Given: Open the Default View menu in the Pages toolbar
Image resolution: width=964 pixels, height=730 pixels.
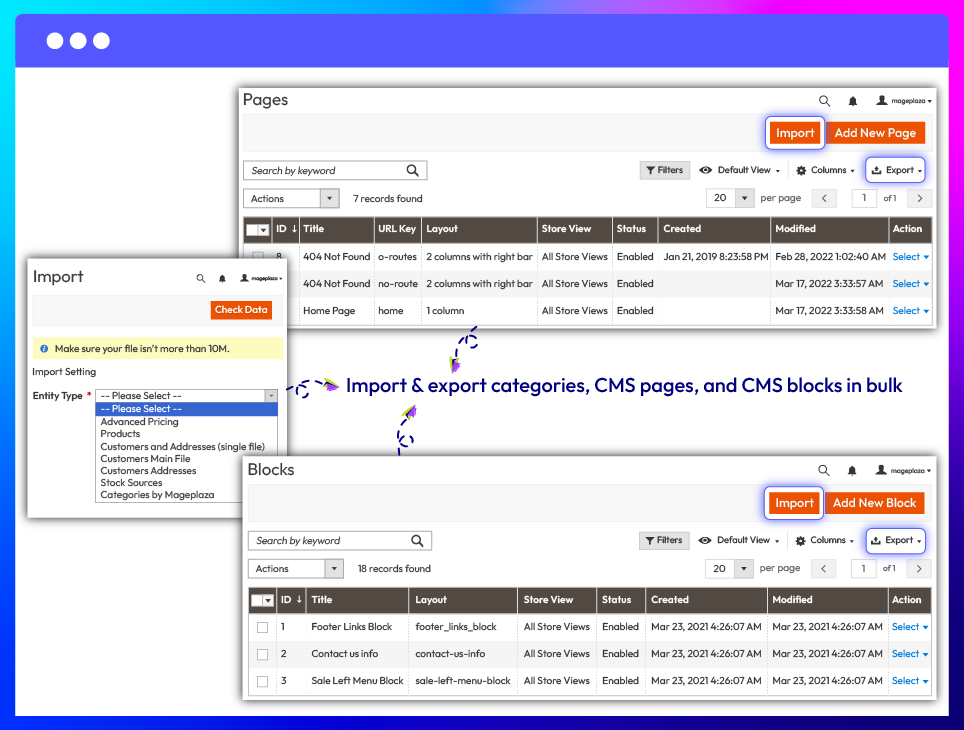Looking at the screenshot, I should pos(740,169).
